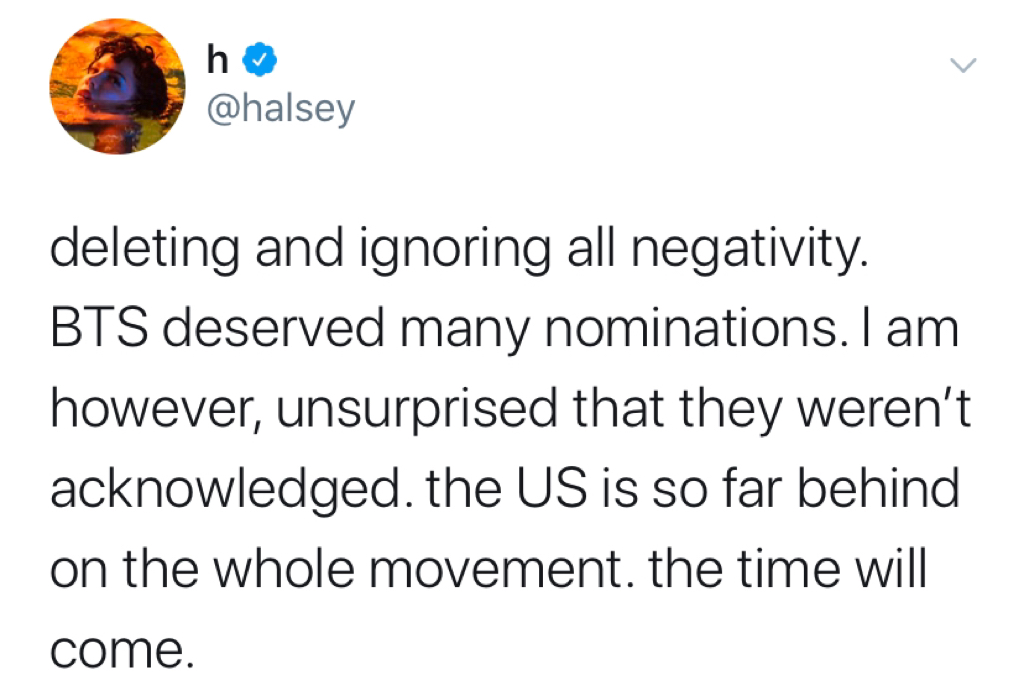The height and width of the screenshot is (696, 1024).
Task: Click the final word "come."
Action: tap(123, 652)
